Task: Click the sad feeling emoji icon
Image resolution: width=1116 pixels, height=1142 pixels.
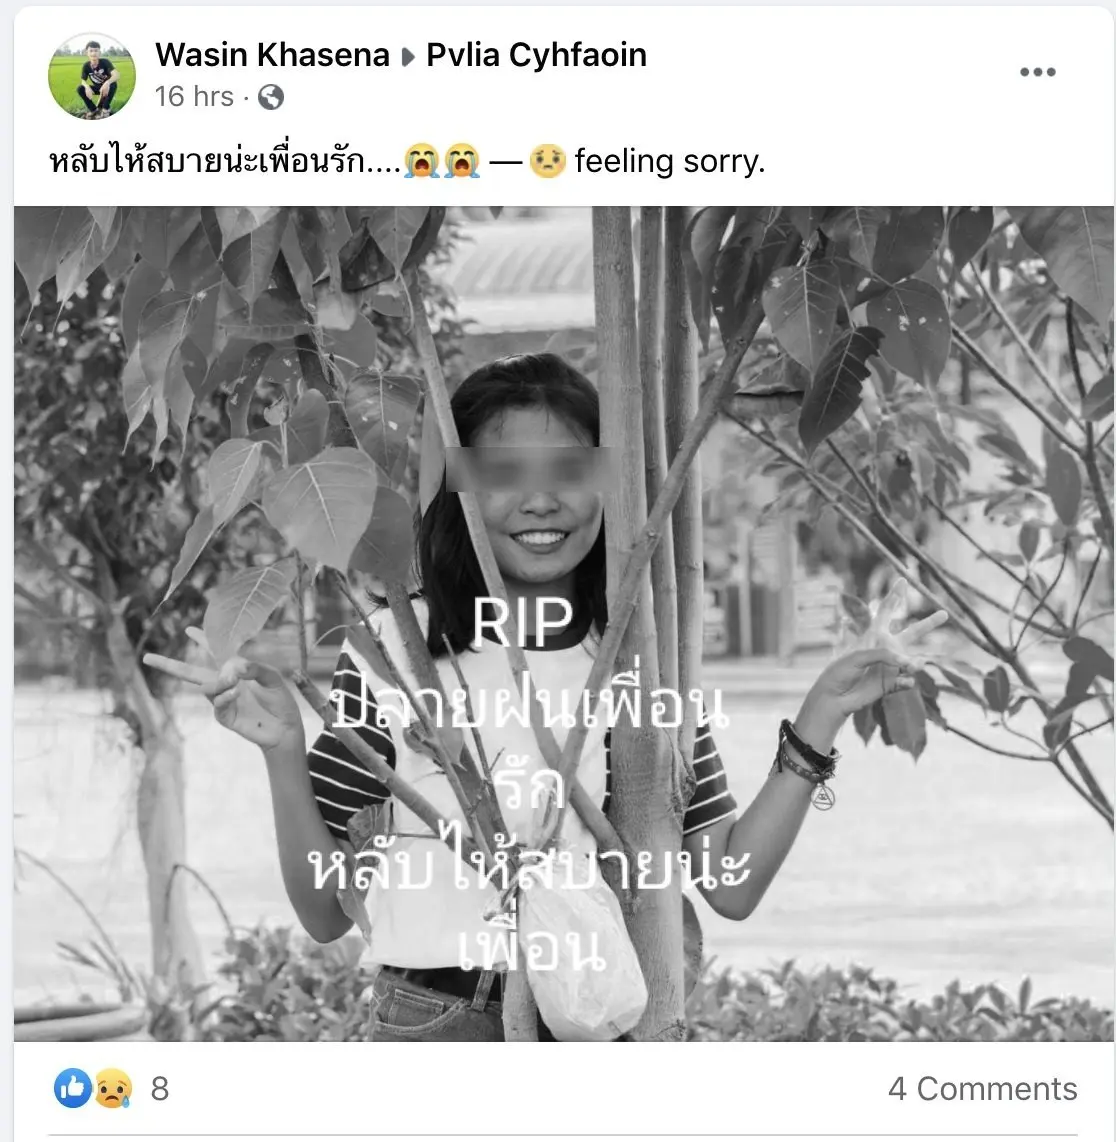Action: click(548, 161)
